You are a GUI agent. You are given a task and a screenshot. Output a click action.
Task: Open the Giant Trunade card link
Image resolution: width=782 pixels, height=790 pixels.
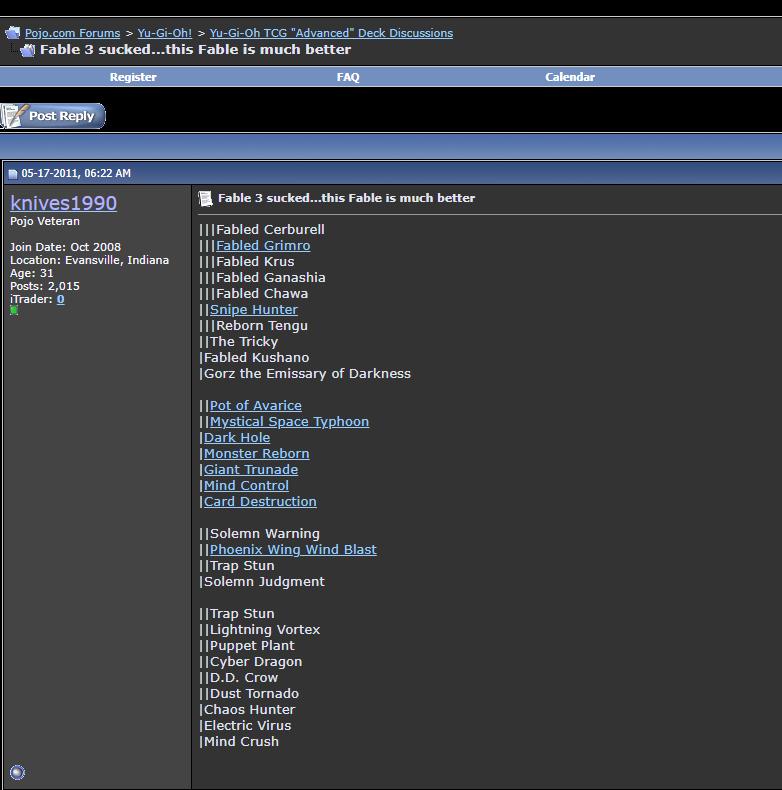click(250, 470)
